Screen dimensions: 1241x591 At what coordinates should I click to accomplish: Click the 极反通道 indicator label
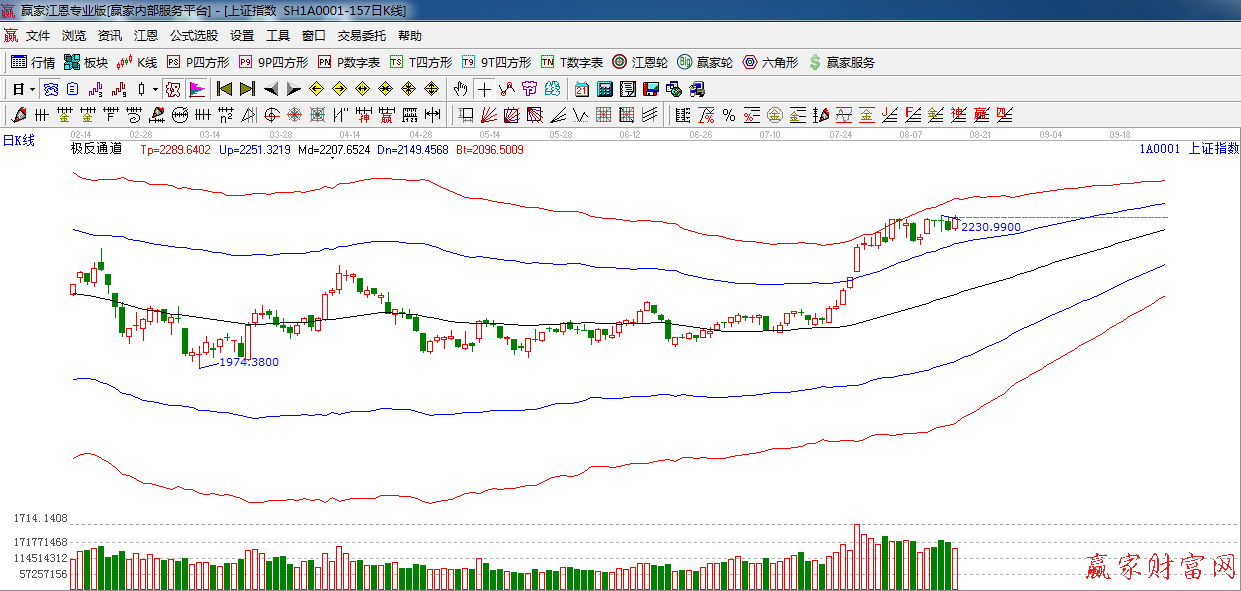click(x=96, y=149)
